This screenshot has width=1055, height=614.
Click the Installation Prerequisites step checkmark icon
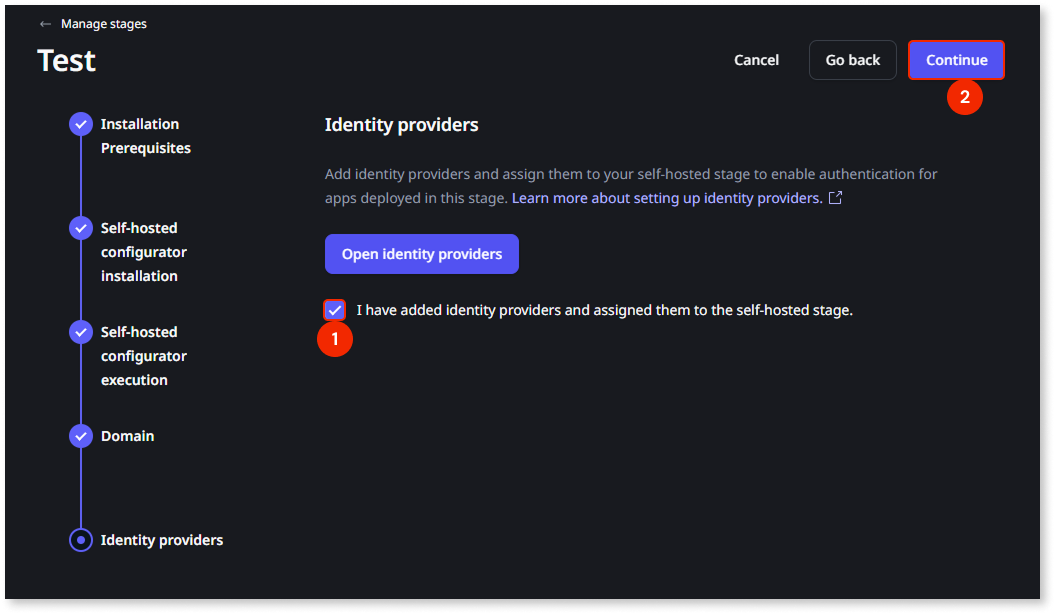click(x=81, y=124)
